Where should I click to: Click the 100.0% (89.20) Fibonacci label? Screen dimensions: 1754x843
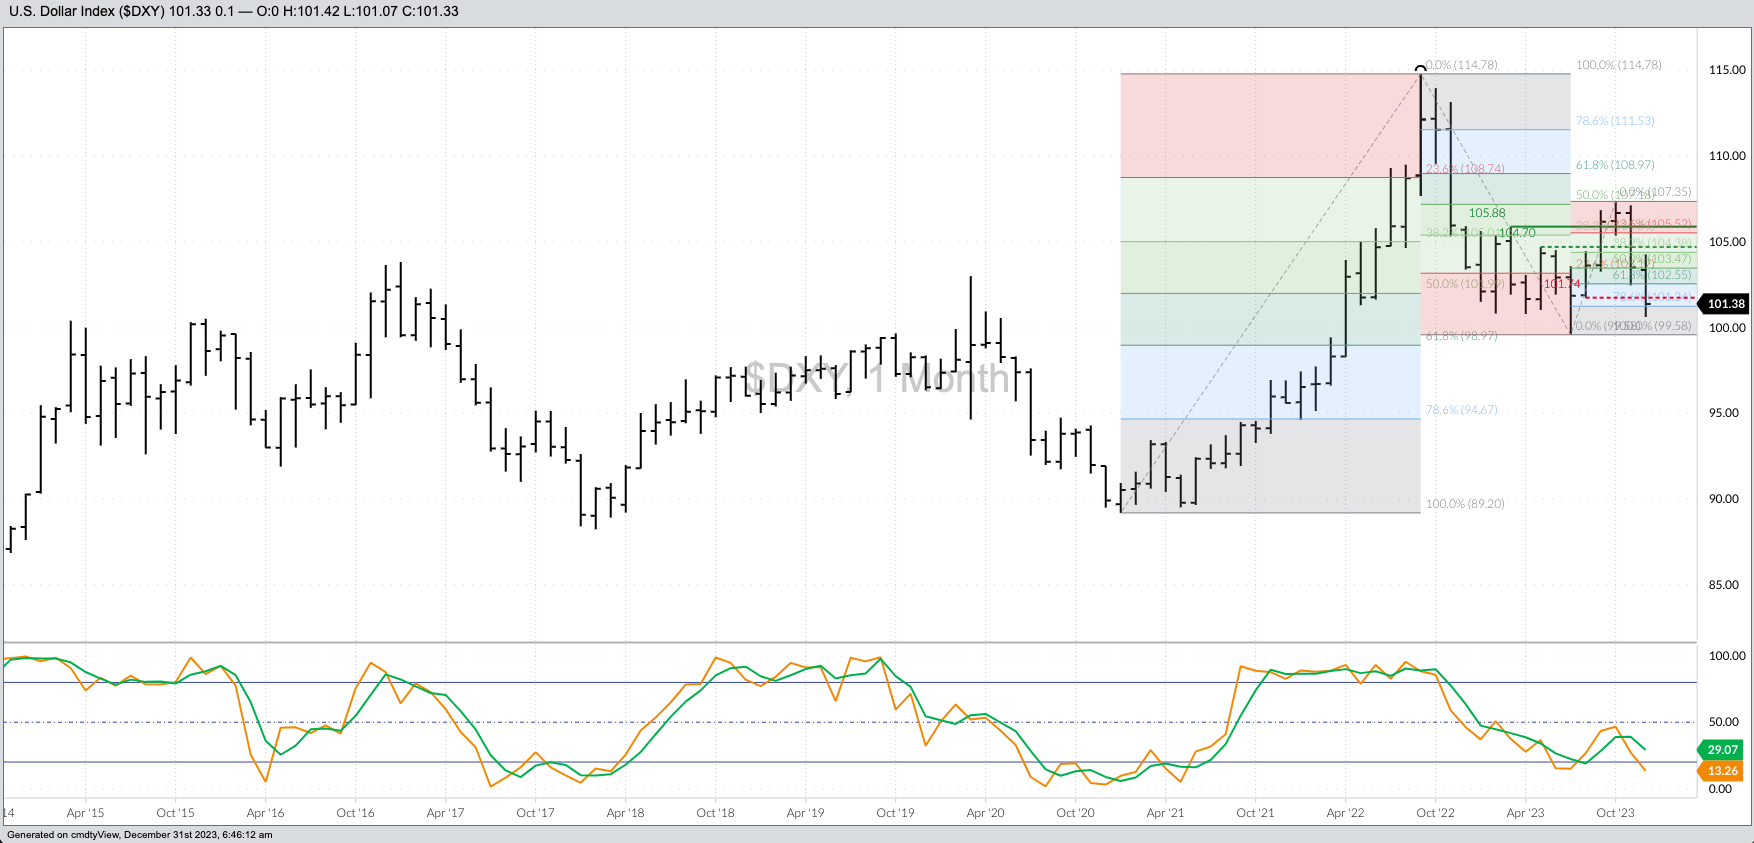click(x=1464, y=504)
